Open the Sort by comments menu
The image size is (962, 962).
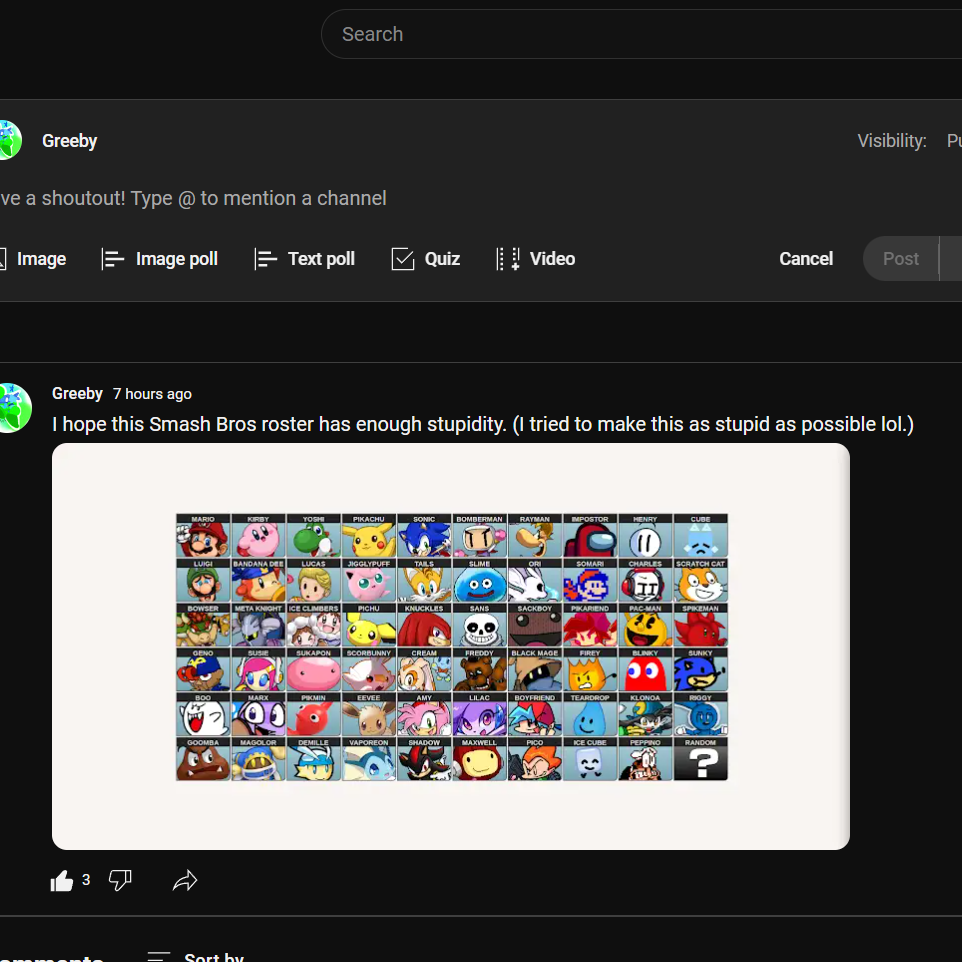(196, 956)
